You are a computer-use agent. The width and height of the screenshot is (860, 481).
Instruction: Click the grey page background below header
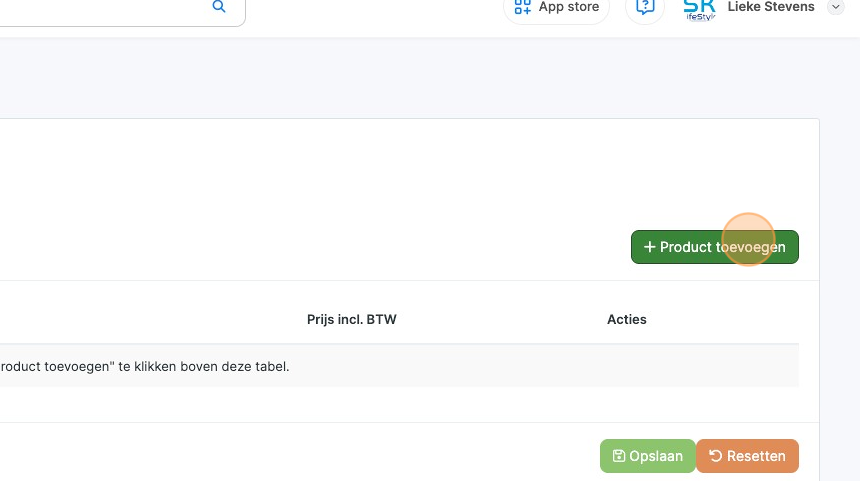(400, 80)
